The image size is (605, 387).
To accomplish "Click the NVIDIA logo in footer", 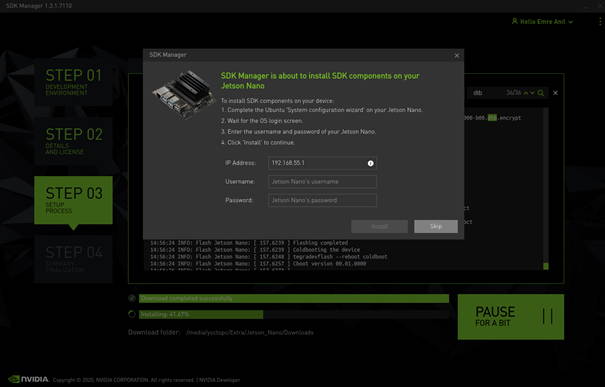I will [28, 379].
